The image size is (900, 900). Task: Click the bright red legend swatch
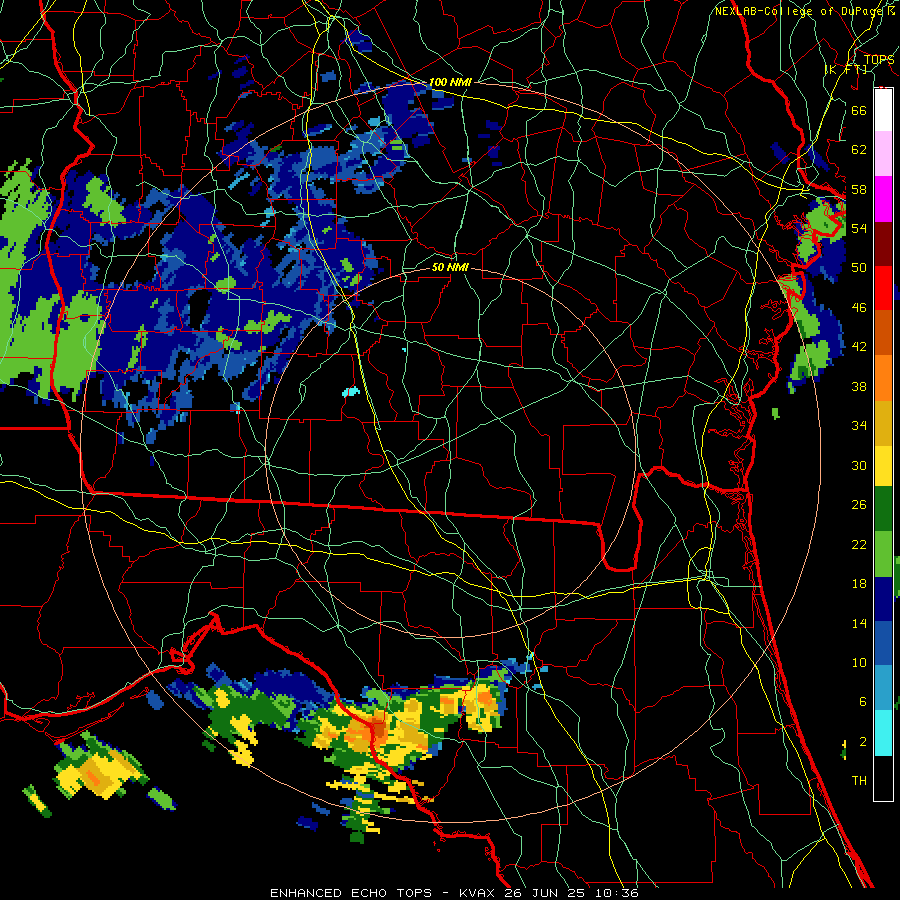pyautogui.click(x=883, y=289)
